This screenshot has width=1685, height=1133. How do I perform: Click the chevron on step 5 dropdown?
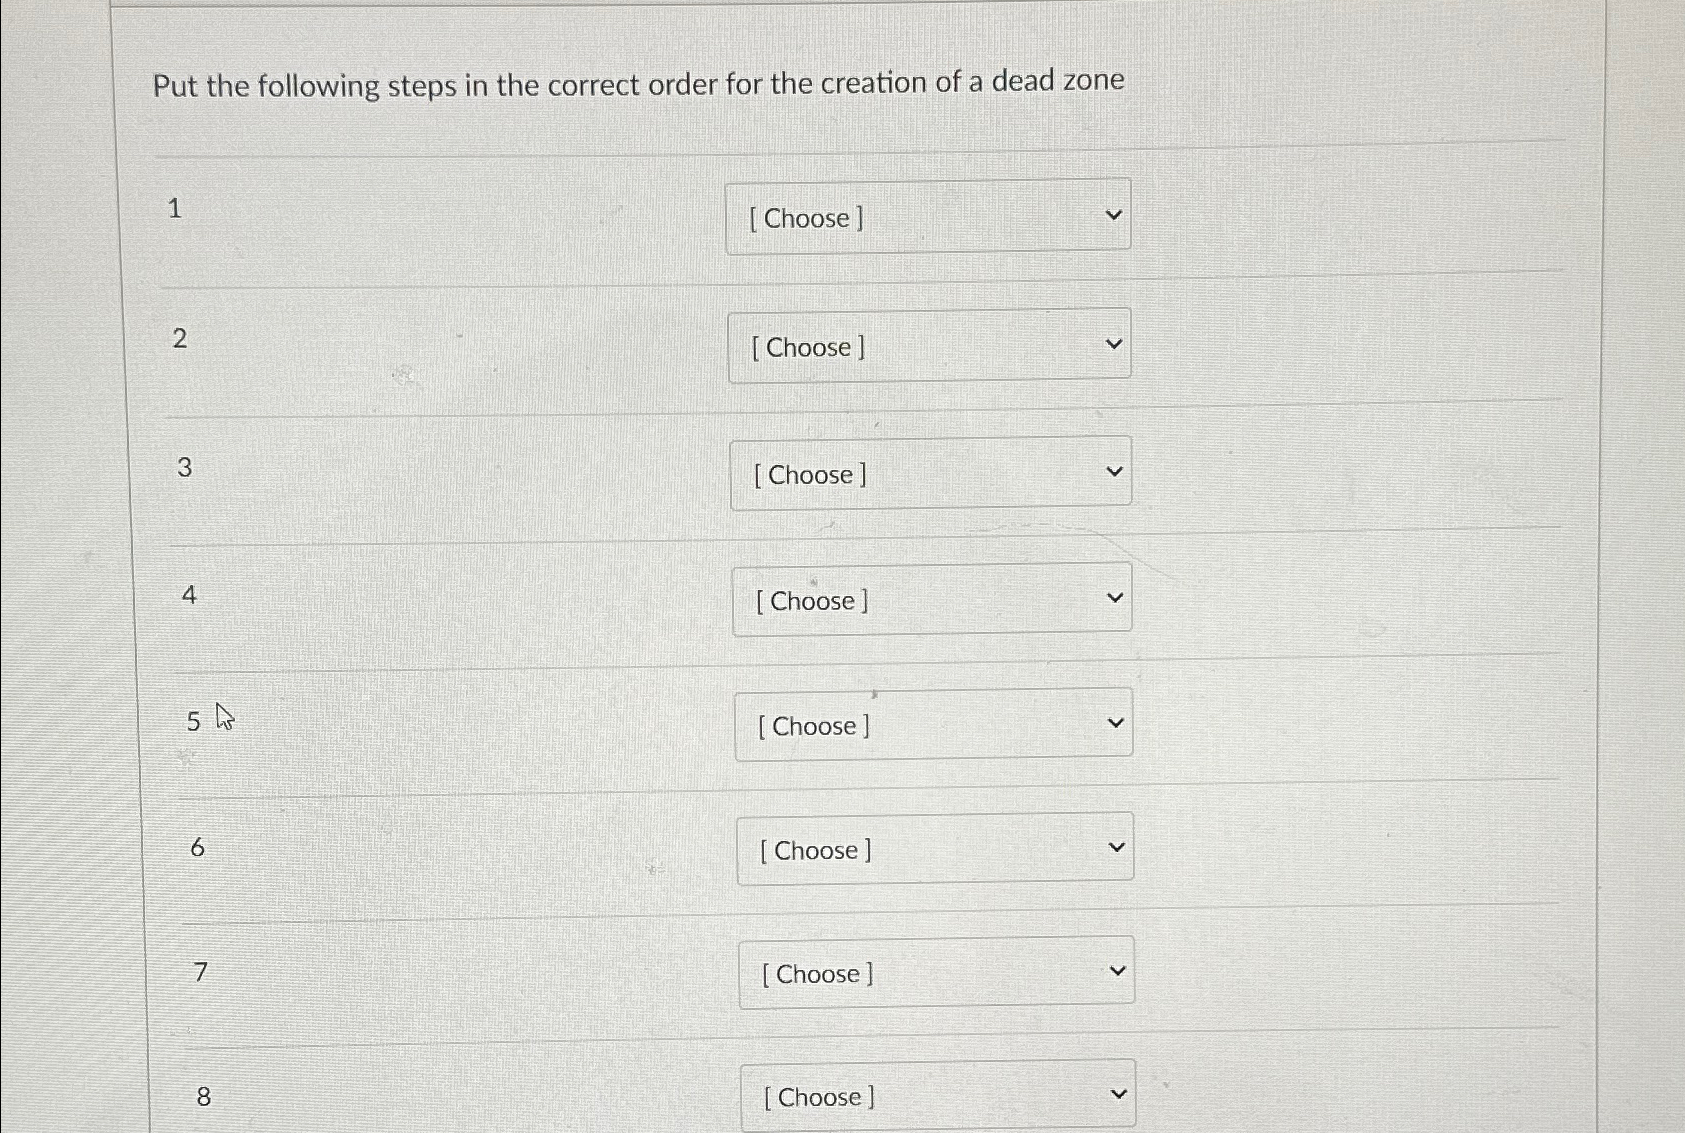click(1118, 720)
